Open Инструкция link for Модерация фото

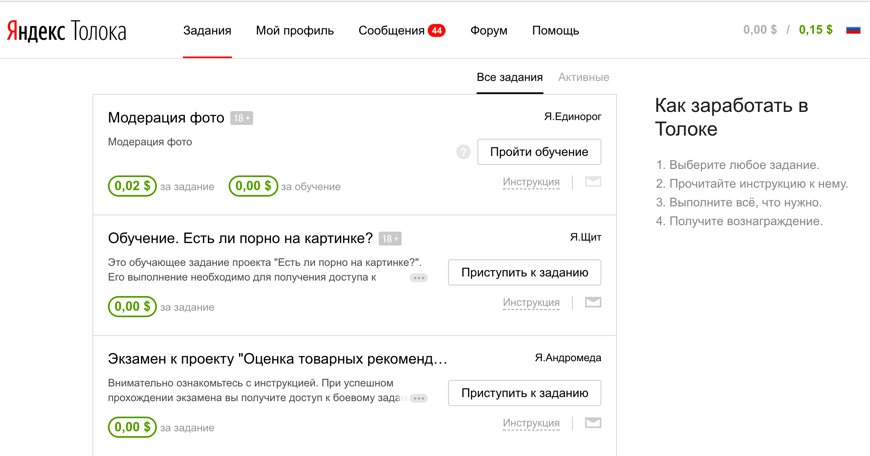[x=531, y=182]
